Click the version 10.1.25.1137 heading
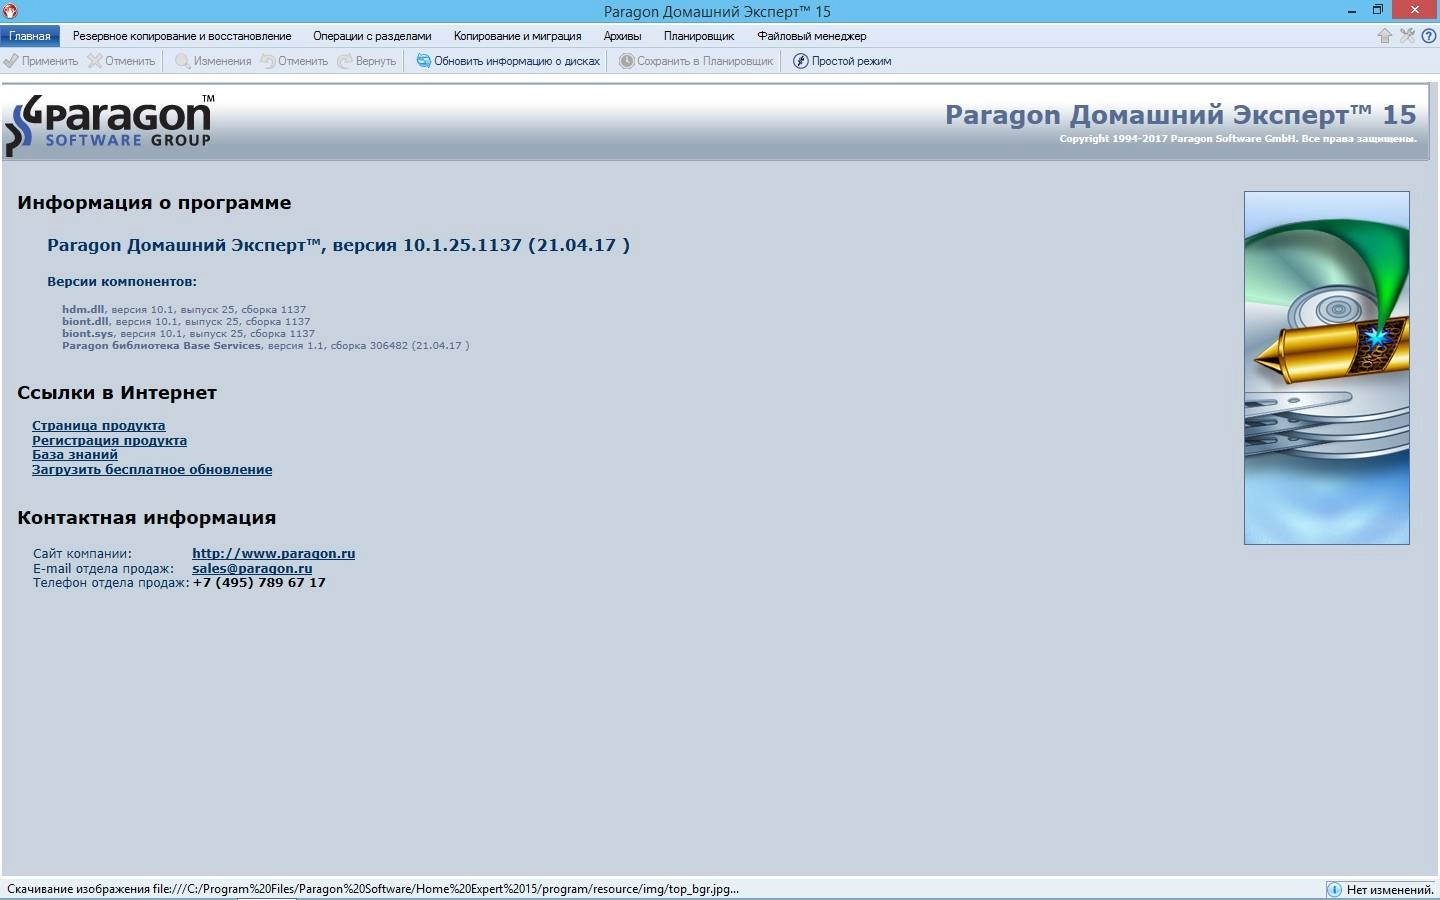The height and width of the screenshot is (900, 1440). [x=338, y=245]
